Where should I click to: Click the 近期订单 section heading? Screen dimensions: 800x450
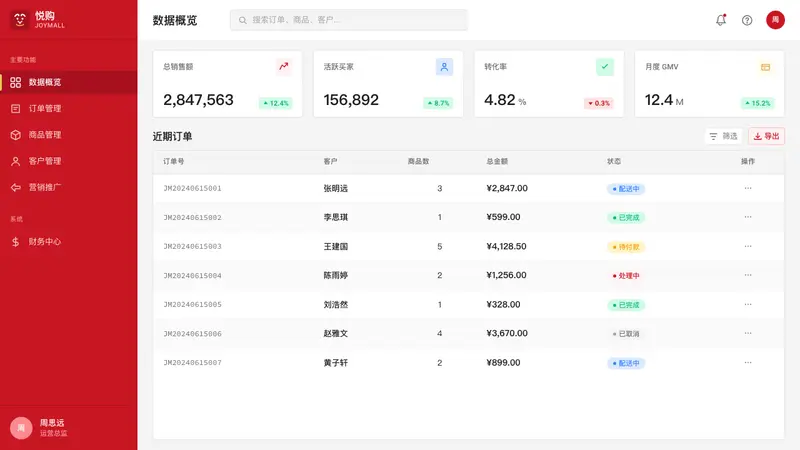click(x=172, y=136)
